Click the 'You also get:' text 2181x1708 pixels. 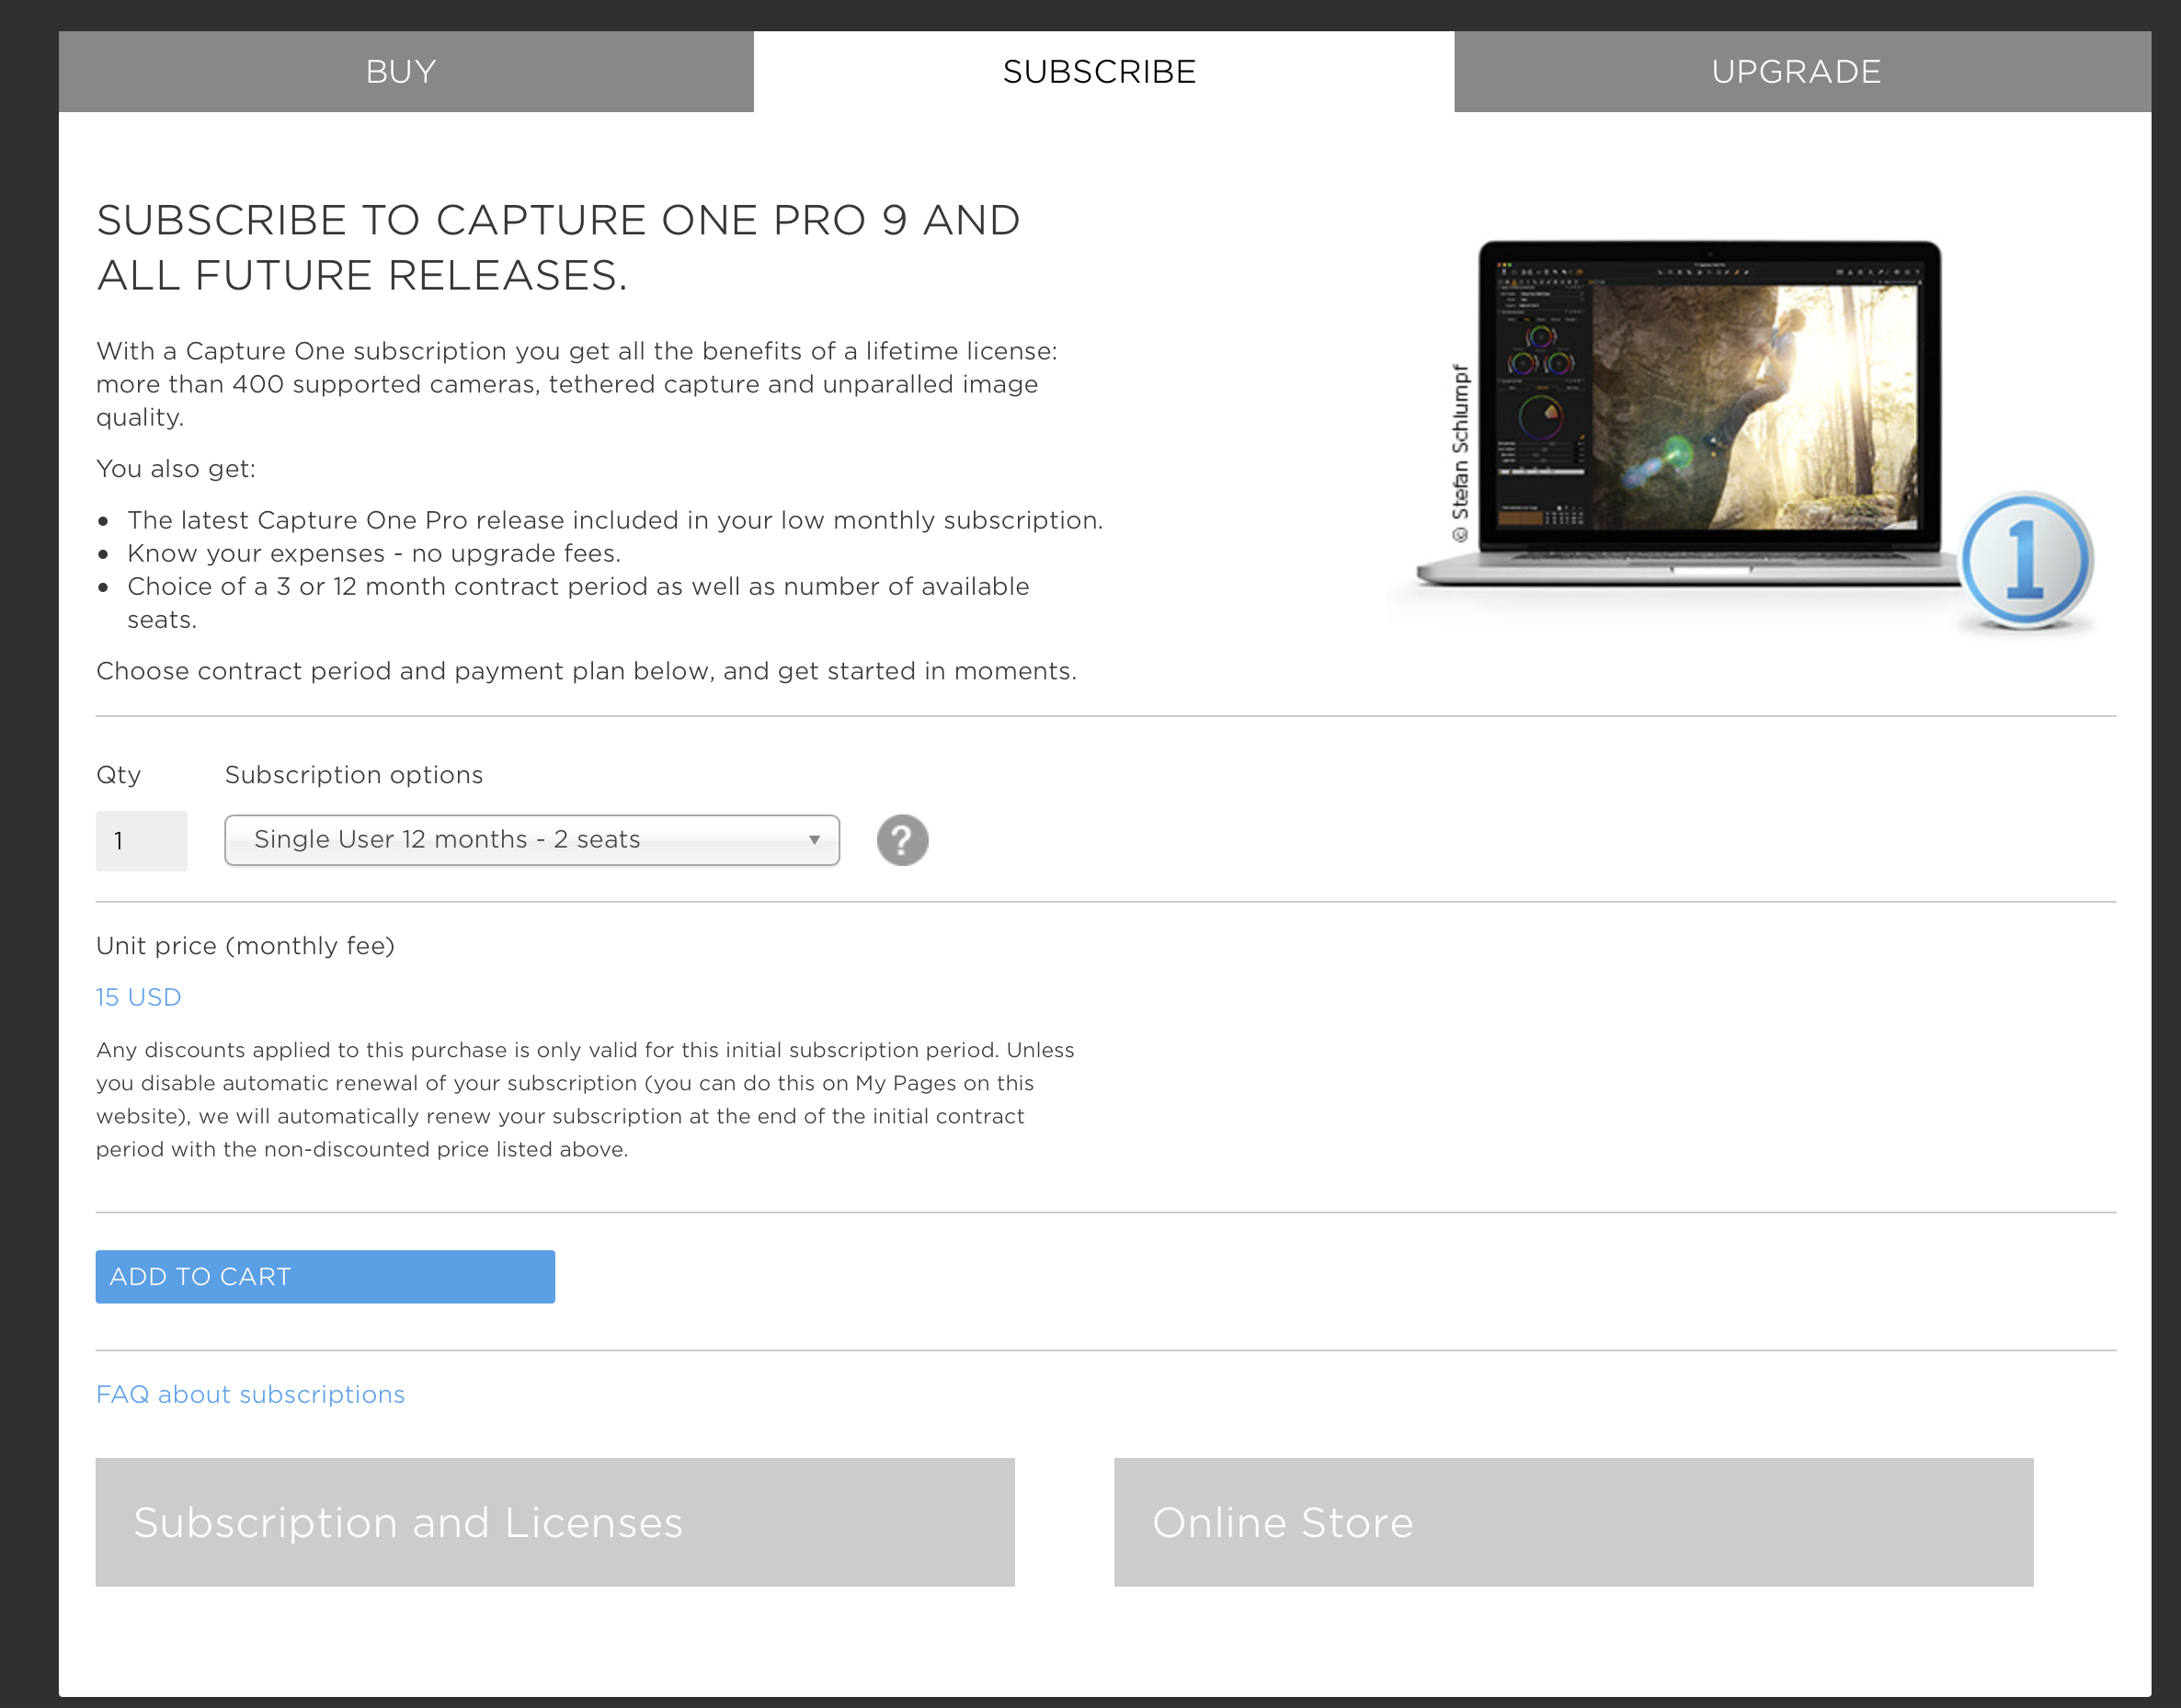(x=176, y=469)
